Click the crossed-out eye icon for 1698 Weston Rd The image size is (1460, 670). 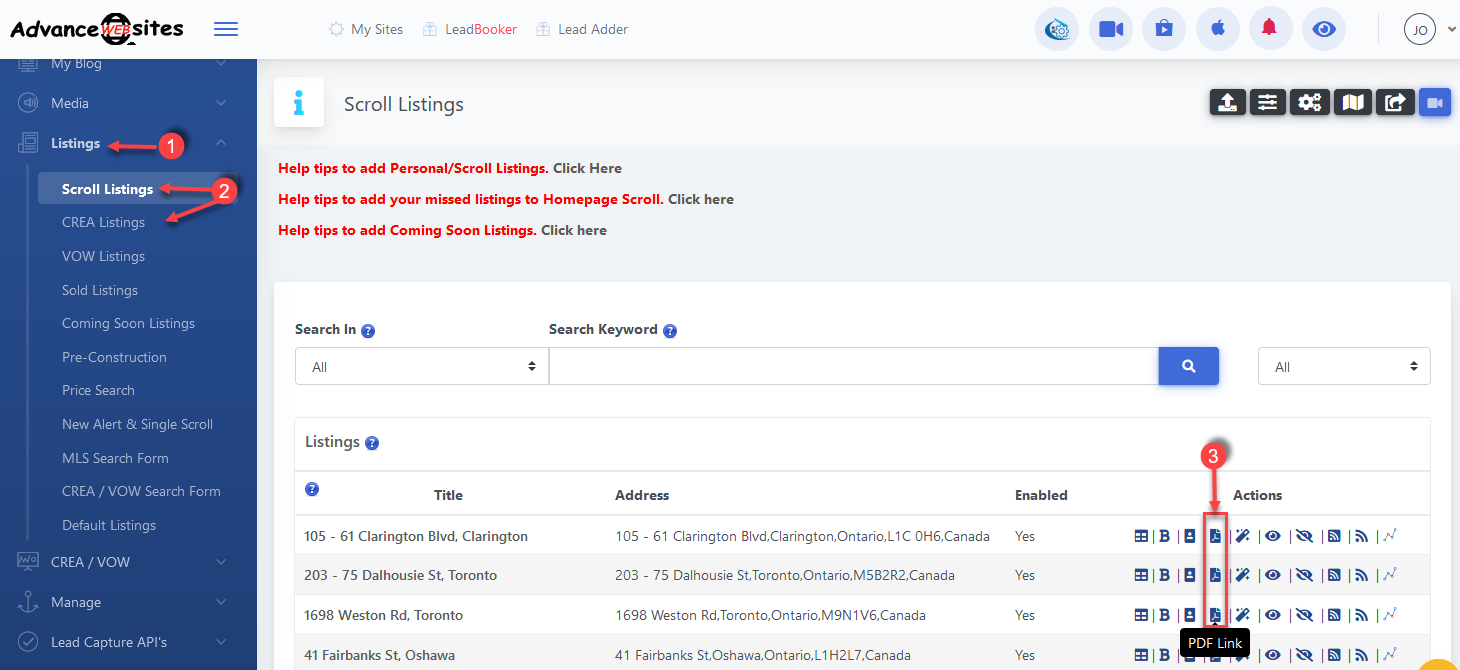pos(1304,615)
